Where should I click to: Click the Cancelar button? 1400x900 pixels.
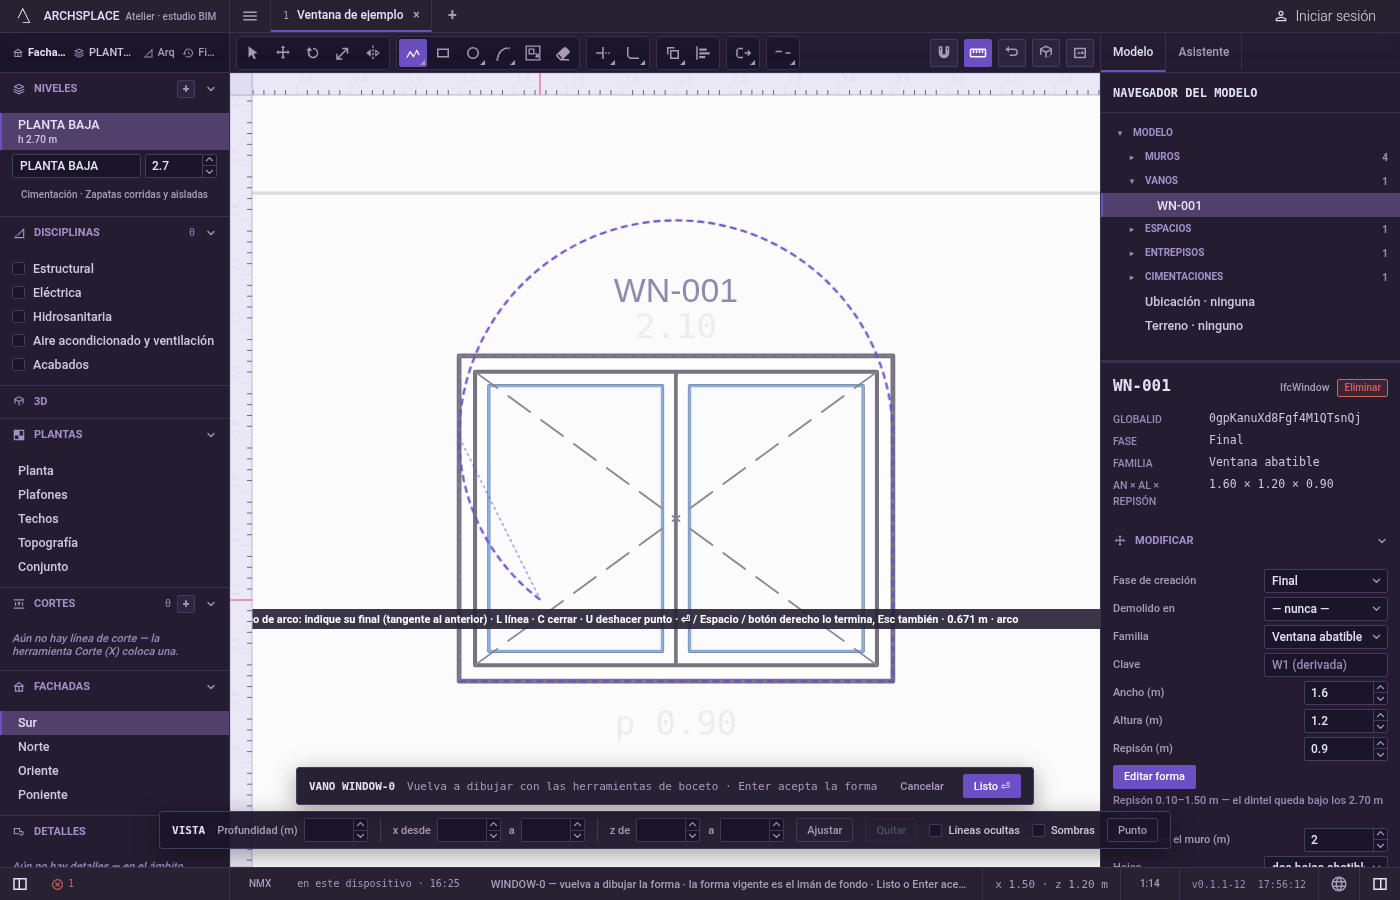[922, 786]
